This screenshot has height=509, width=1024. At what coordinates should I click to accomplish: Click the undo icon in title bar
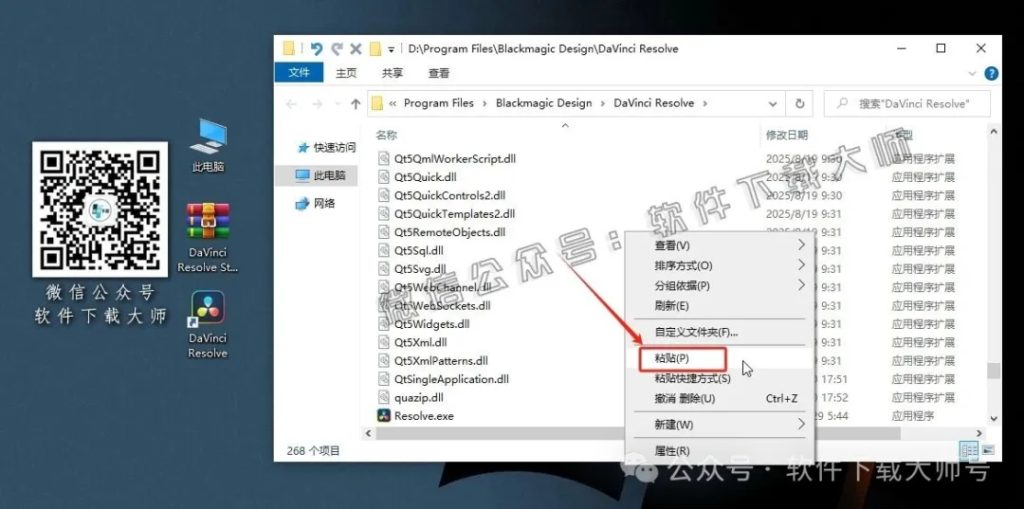[317, 48]
